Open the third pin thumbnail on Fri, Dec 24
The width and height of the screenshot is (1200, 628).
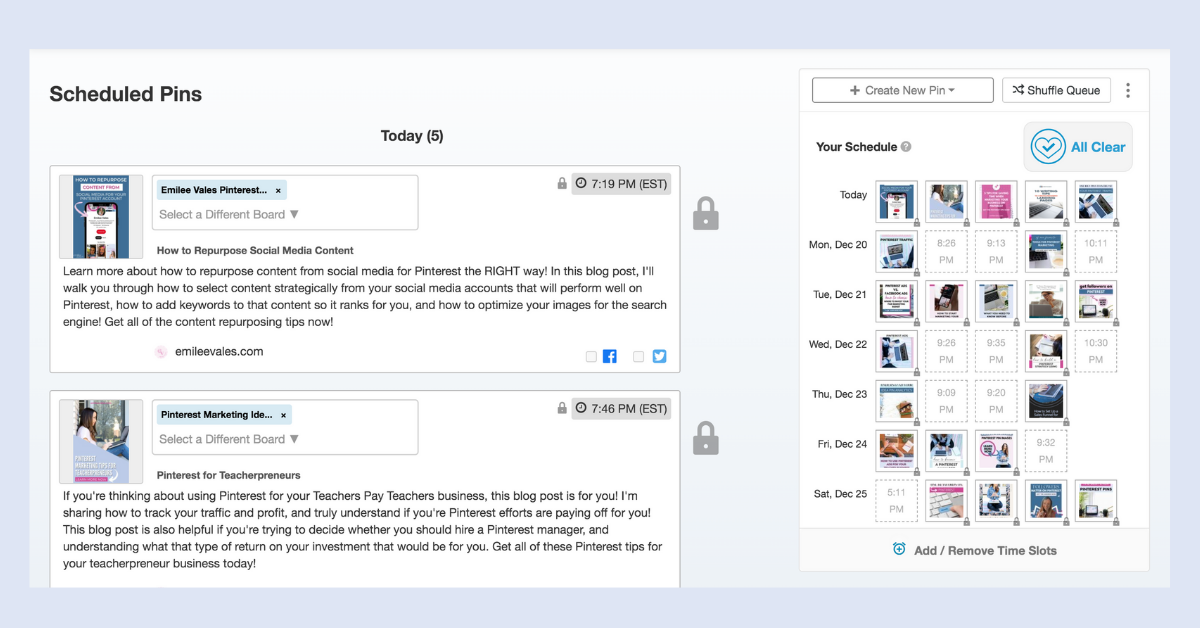pyautogui.click(x=996, y=451)
